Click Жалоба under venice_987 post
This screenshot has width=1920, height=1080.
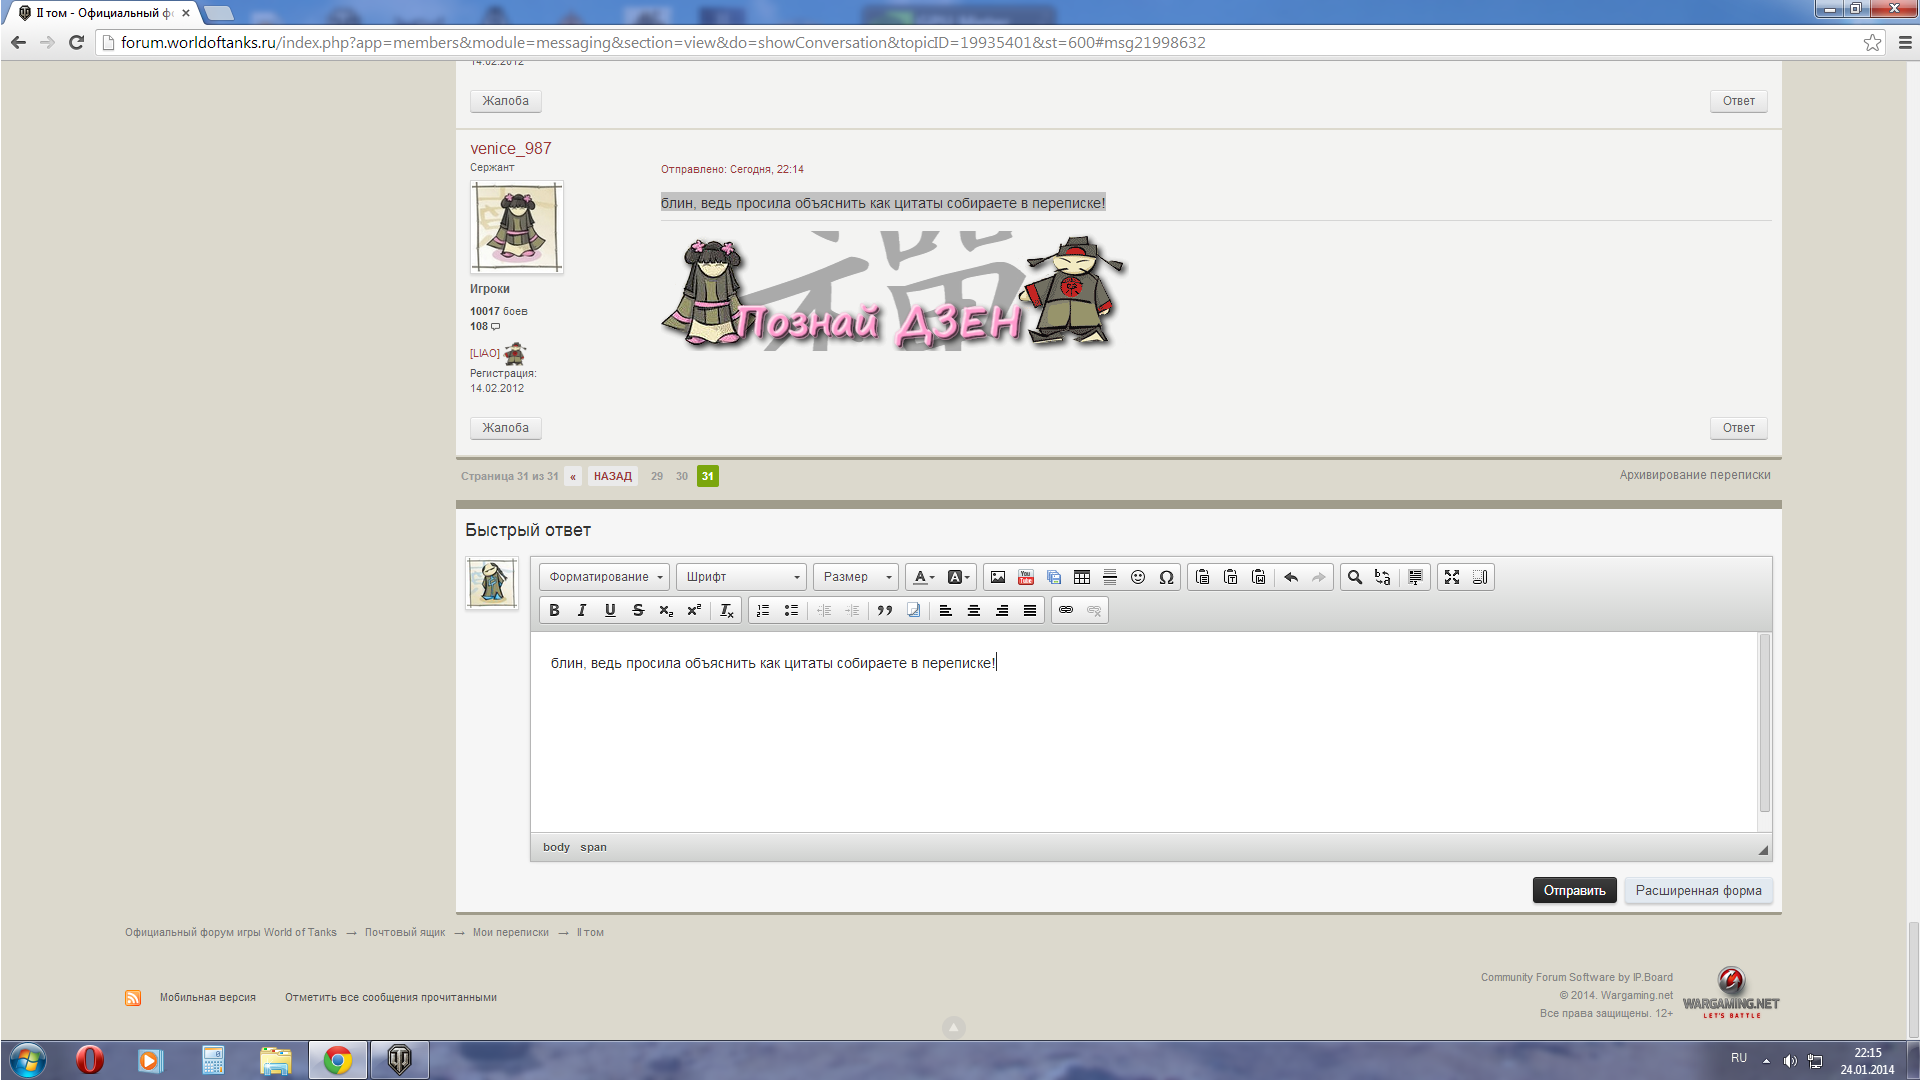coord(506,428)
